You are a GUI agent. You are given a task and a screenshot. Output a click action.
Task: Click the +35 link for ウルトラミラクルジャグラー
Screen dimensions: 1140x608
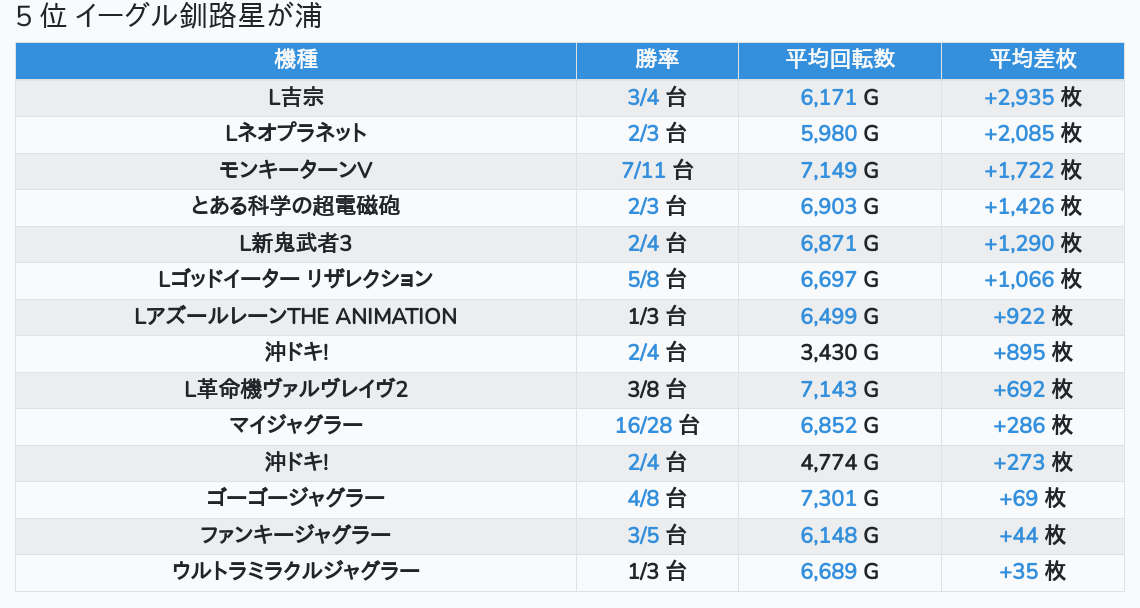click(1019, 571)
